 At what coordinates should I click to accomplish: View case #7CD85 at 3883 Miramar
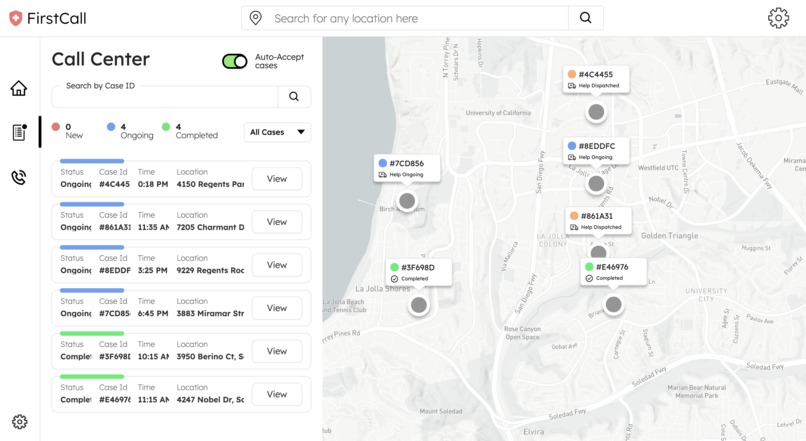coord(277,308)
